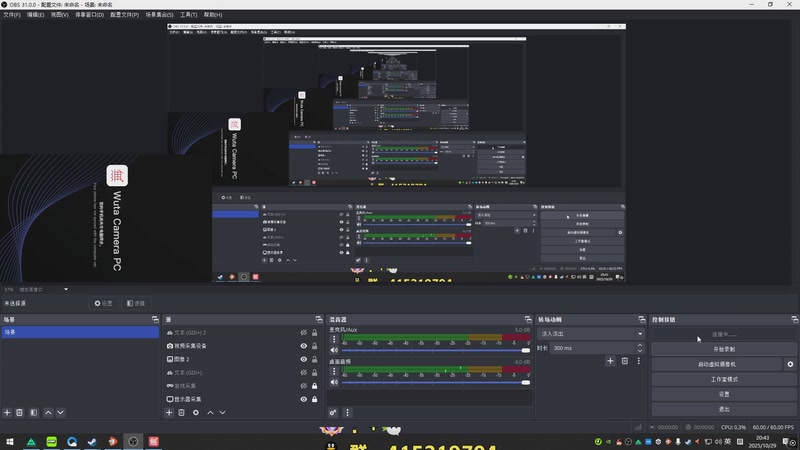Select the 图像 2 source row
The width and height of the screenshot is (800, 450).
[242, 359]
